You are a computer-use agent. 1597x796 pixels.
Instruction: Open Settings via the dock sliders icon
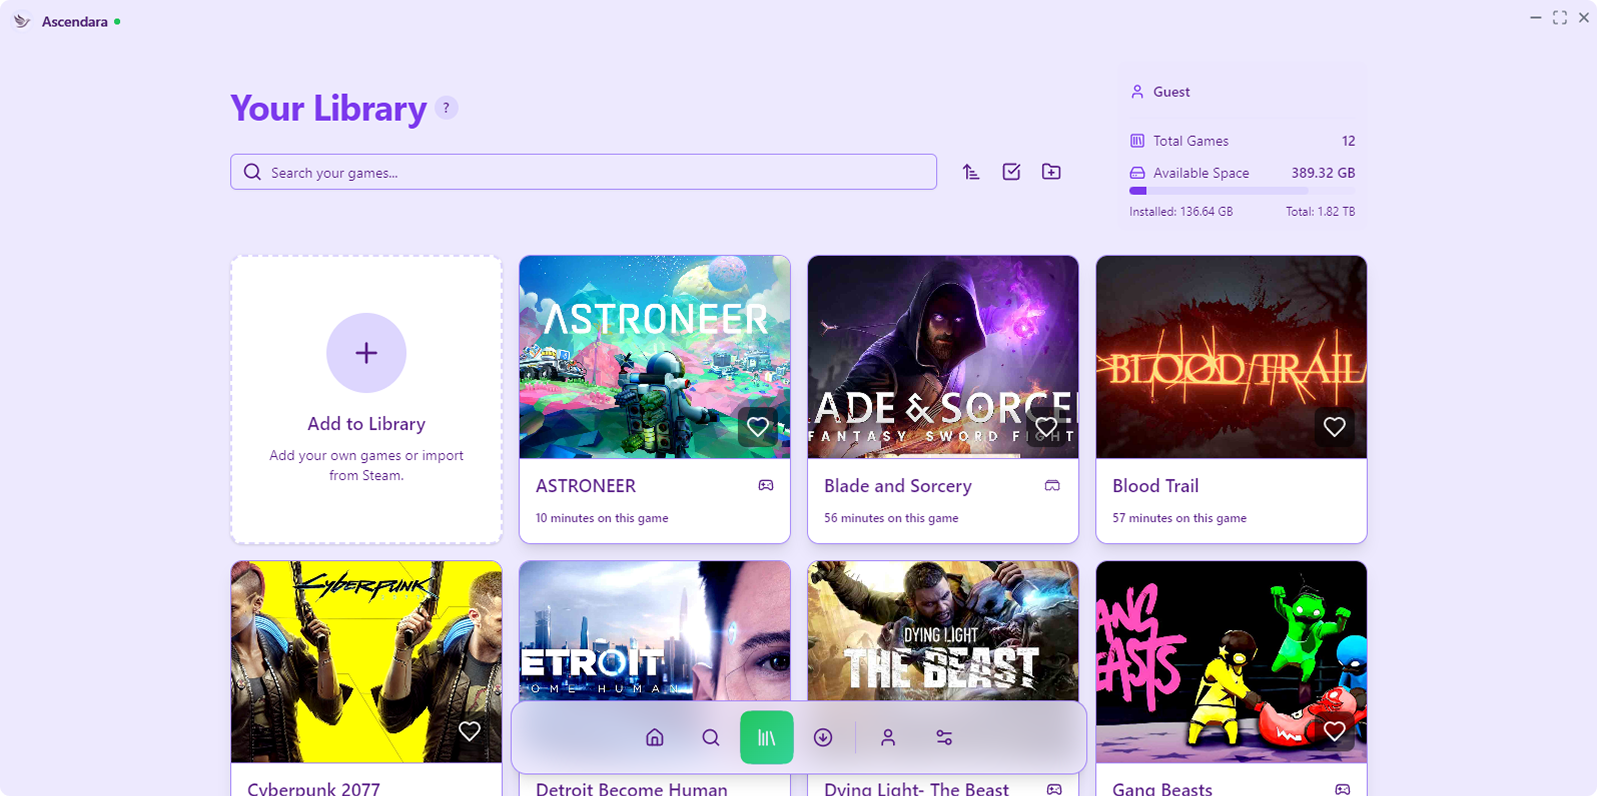[944, 738]
